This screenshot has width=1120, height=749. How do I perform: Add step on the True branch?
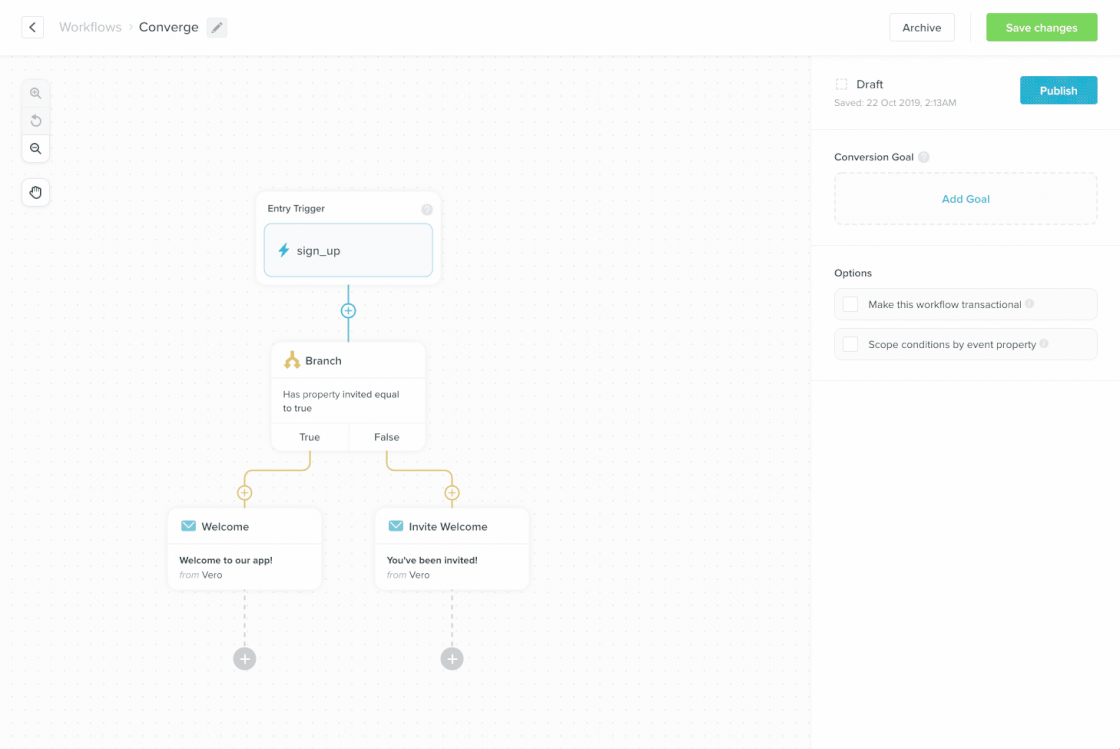click(244, 493)
